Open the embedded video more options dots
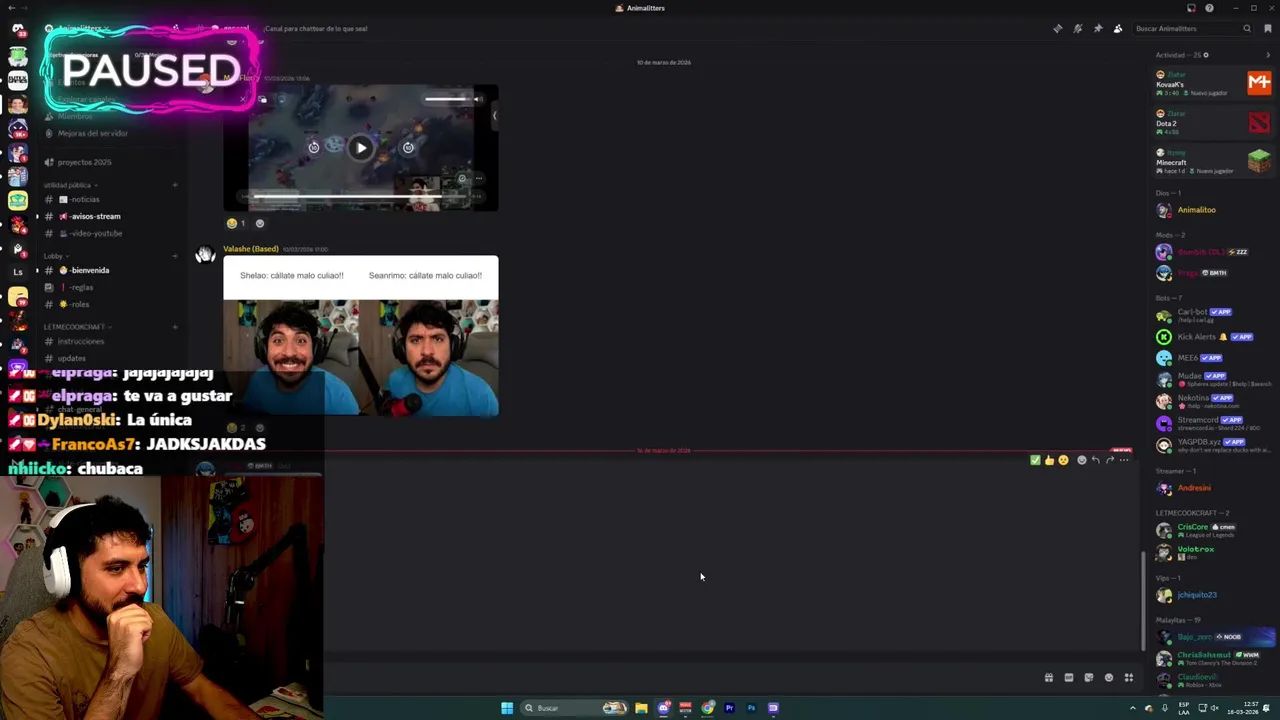The image size is (1280, 720). tap(479, 179)
